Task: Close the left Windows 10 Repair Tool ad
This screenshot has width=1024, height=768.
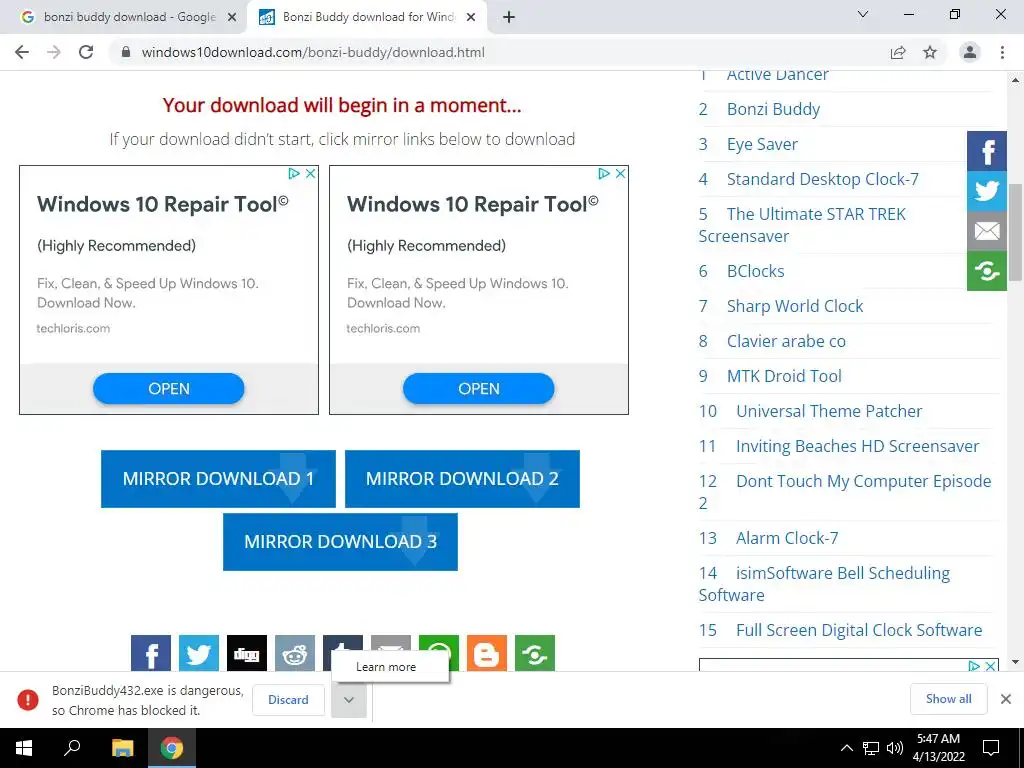Action: (311, 173)
